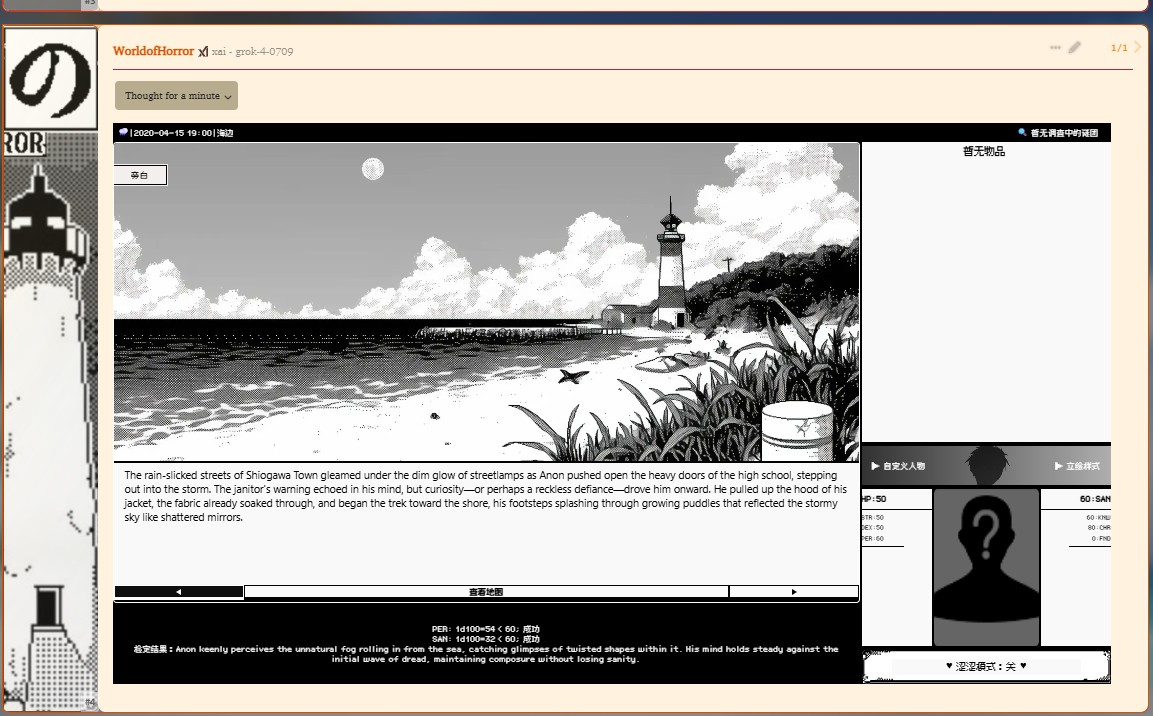Click the weather cloud icon beside date

(x=123, y=132)
